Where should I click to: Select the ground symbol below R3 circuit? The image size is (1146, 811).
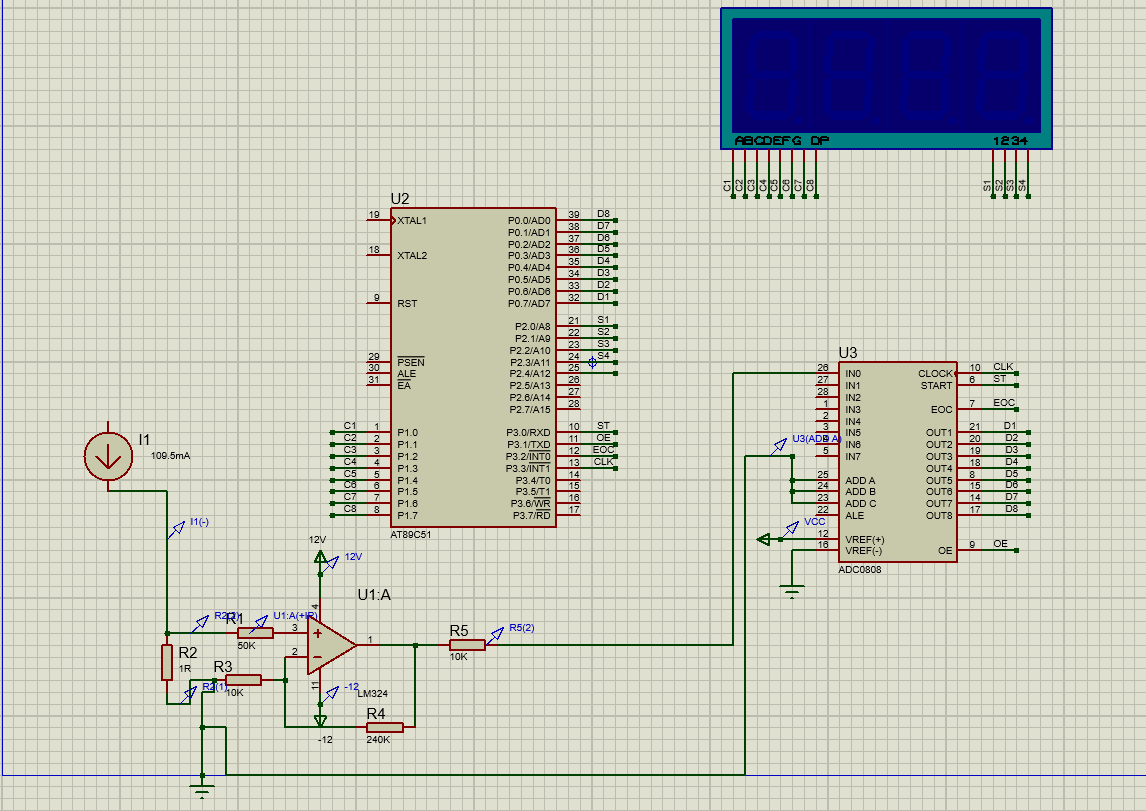[x=202, y=791]
